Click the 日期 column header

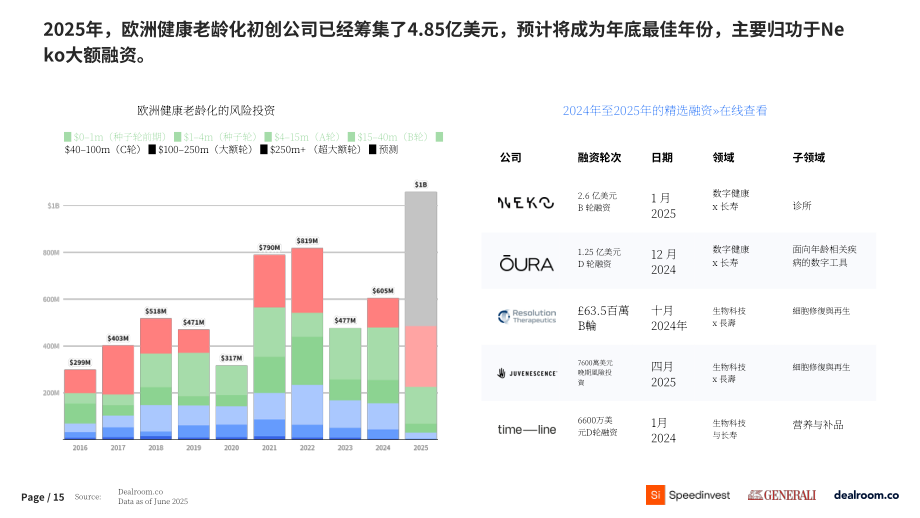662,157
